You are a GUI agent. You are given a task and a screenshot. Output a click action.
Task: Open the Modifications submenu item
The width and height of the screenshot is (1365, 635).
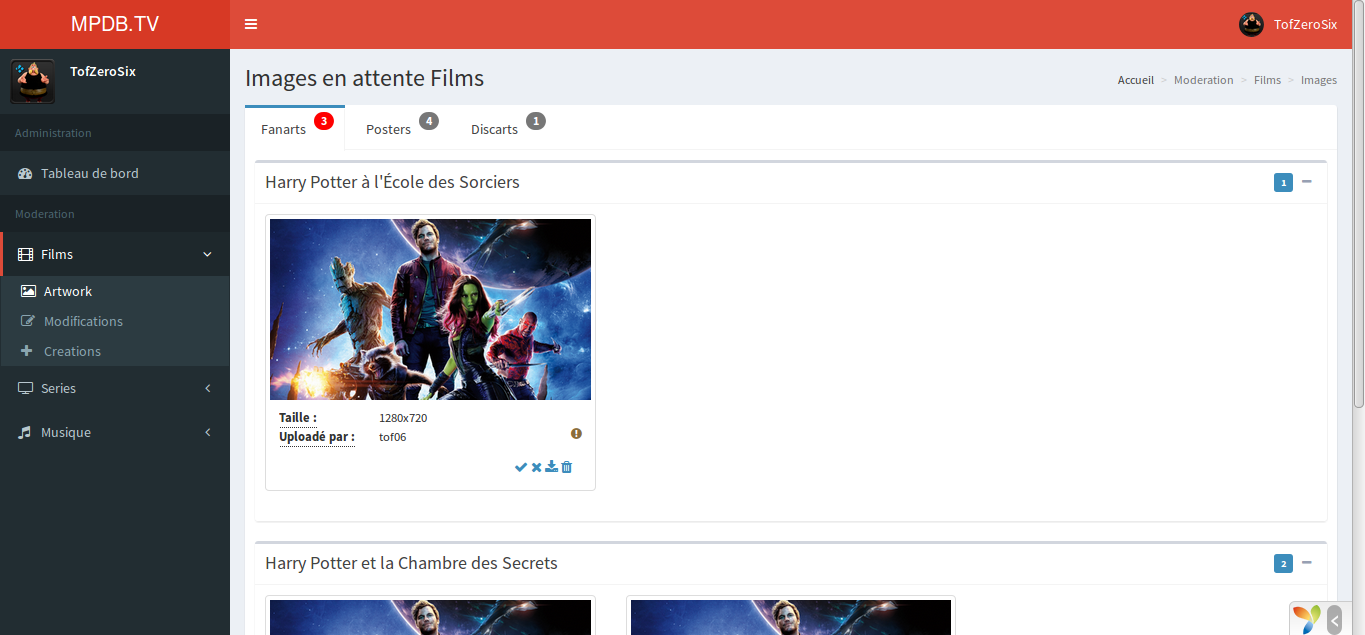click(x=115, y=321)
